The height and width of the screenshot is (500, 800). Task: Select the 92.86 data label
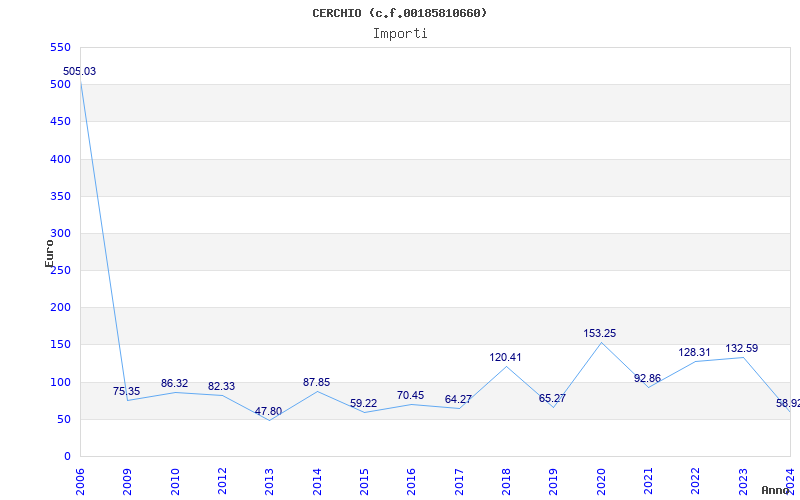[647, 378]
